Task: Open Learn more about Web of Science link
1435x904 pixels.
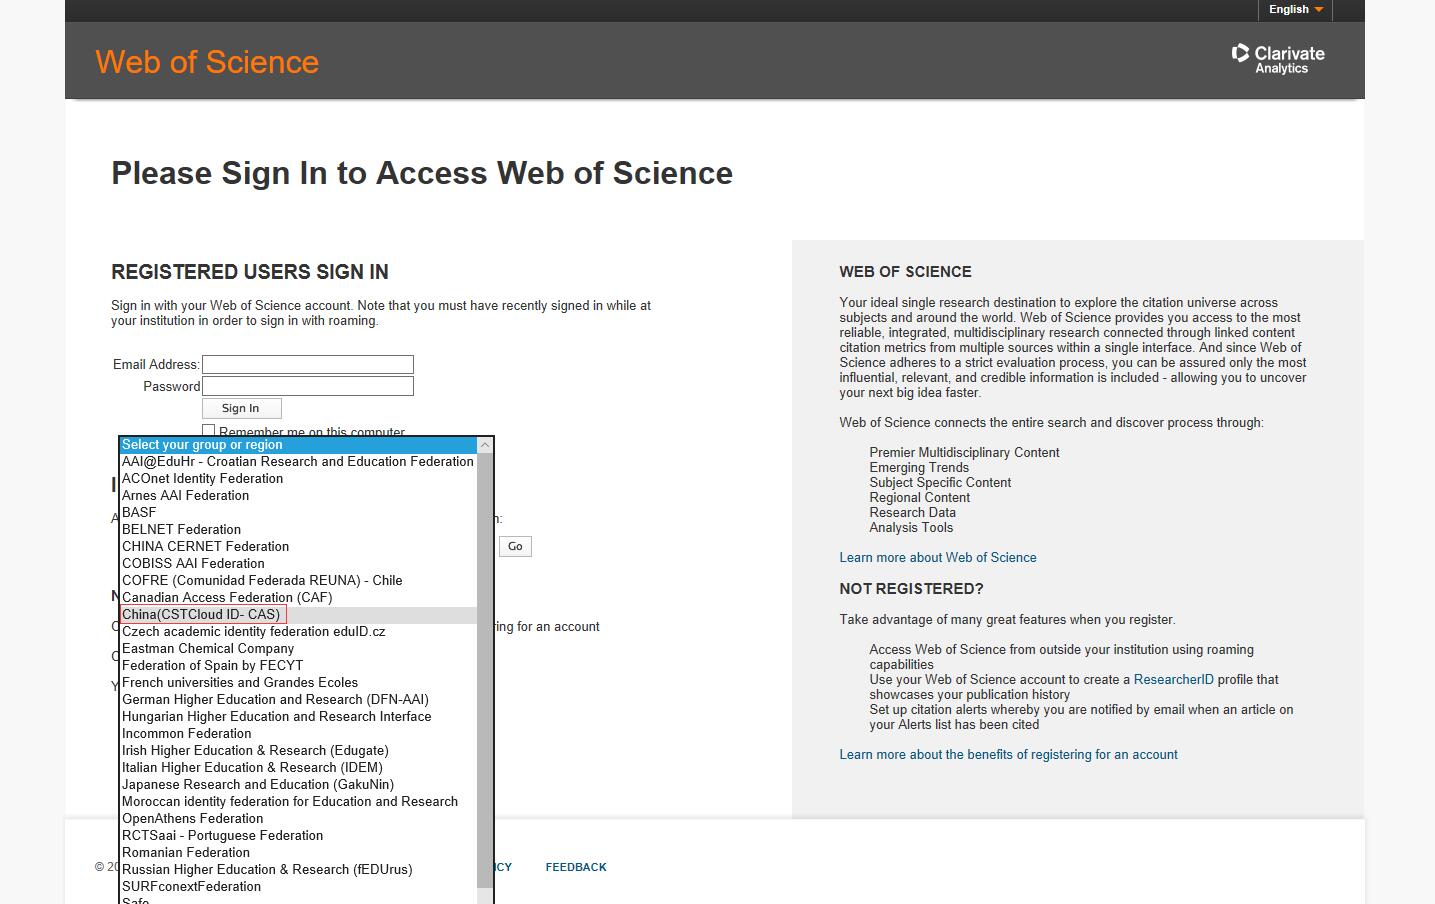Action: [937, 558]
